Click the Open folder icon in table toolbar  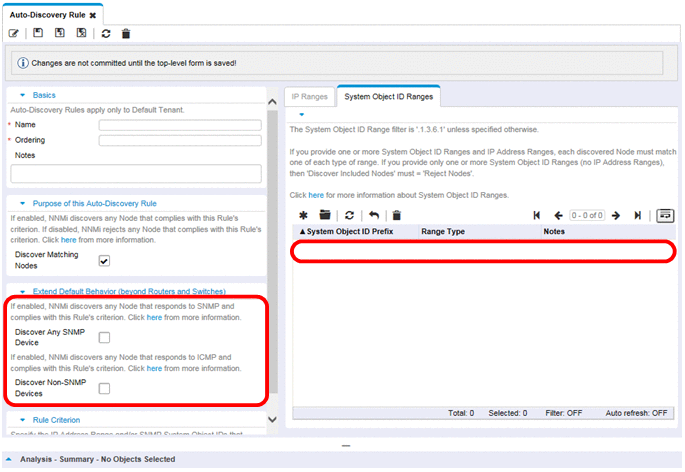tap(325, 215)
